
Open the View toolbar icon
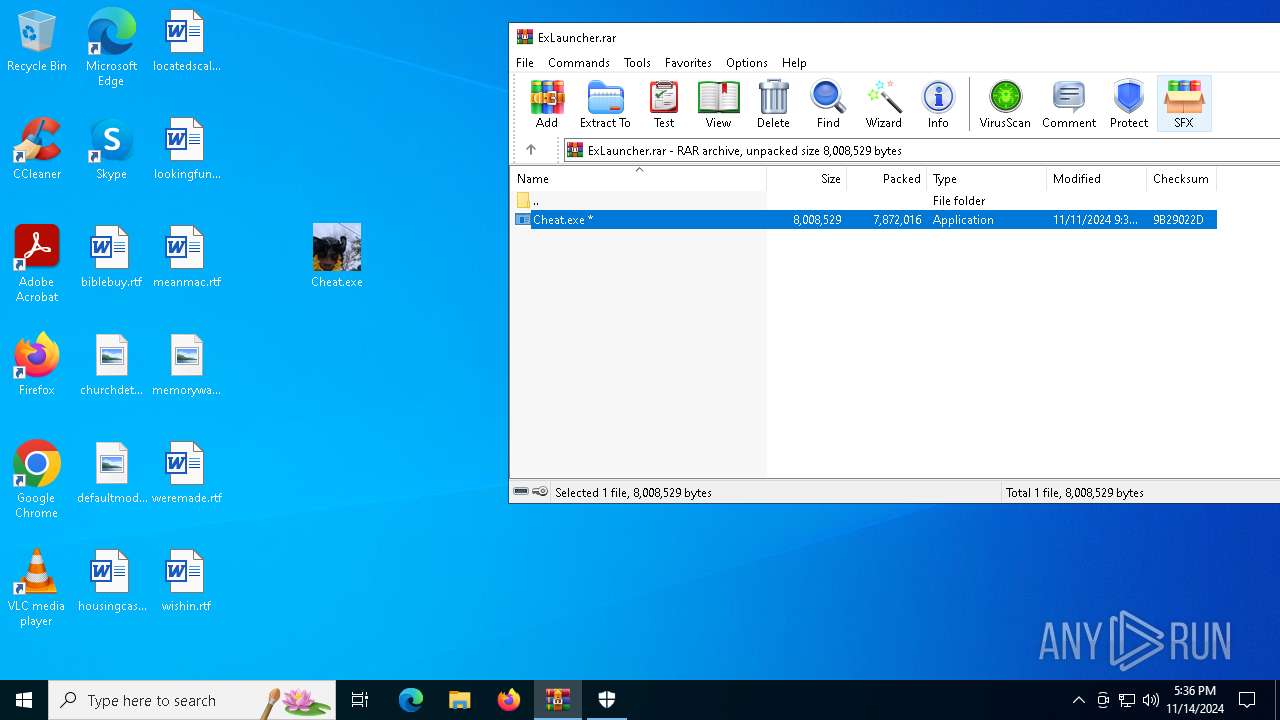pos(718,104)
